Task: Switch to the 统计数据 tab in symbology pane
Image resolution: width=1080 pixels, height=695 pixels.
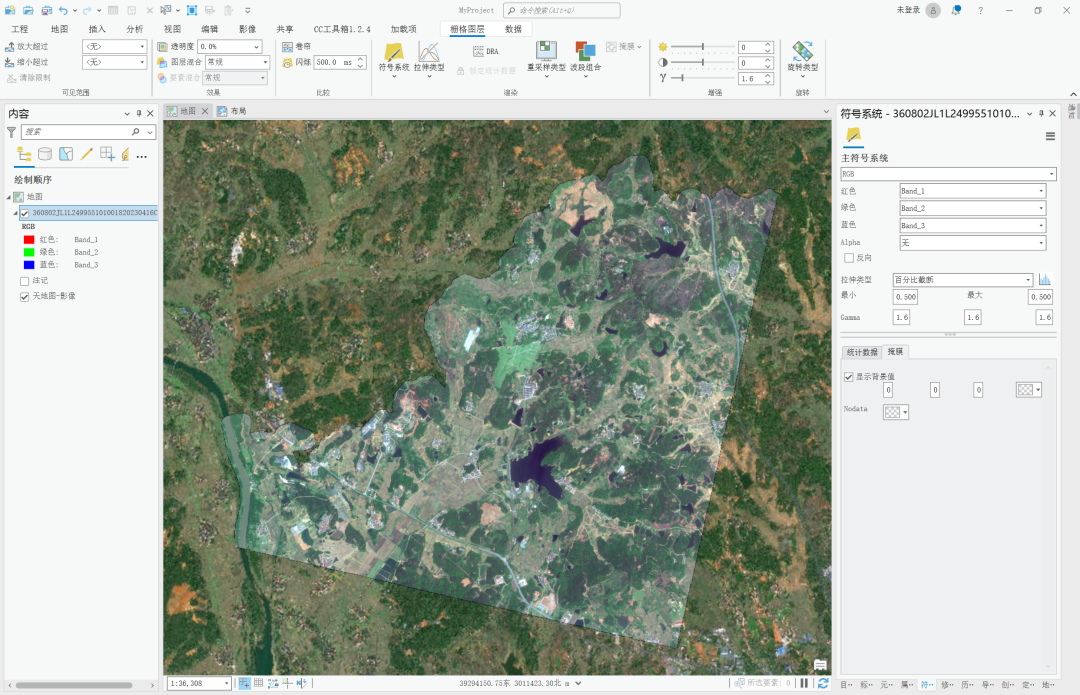Action: pos(862,352)
